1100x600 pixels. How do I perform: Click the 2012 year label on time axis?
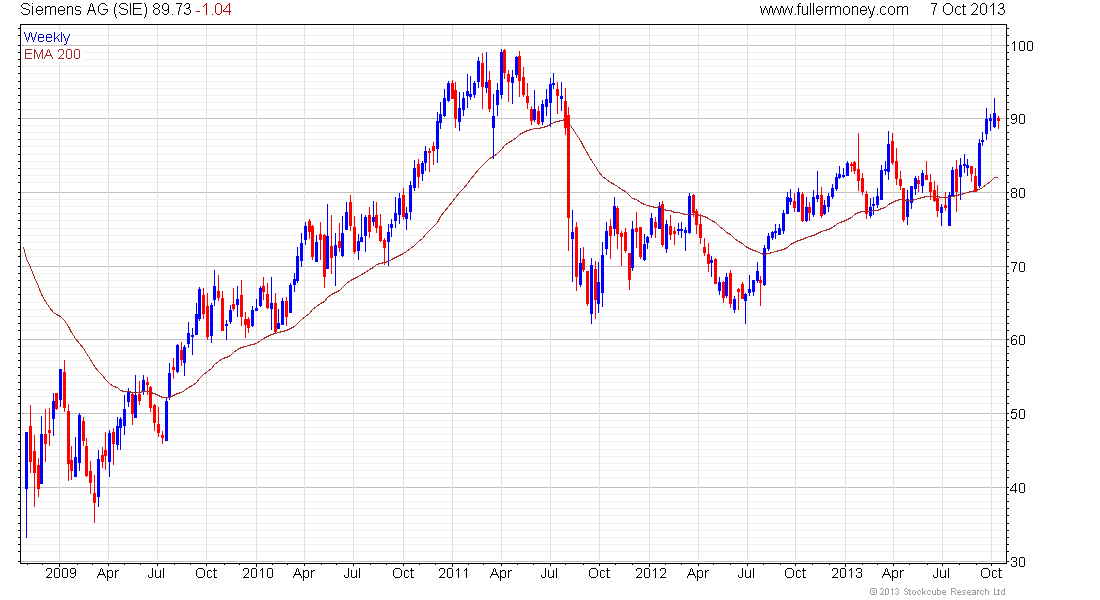click(651, 573)
